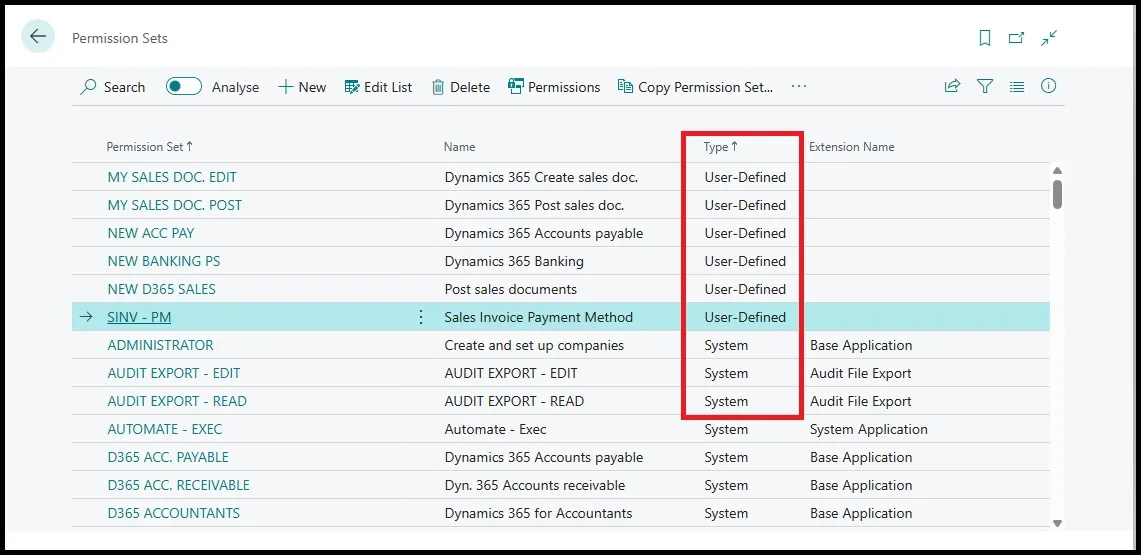This screenshot has width=1141, height=555.
Task: Click scrollbar up arrow of list
Action: coord(1057,170)
